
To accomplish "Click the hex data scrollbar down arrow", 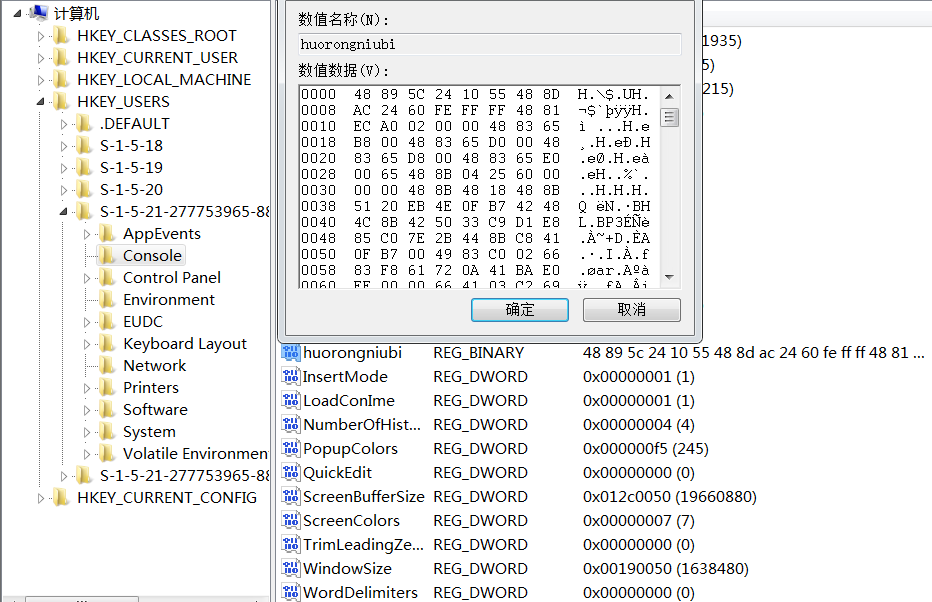I will pos(670,277).
